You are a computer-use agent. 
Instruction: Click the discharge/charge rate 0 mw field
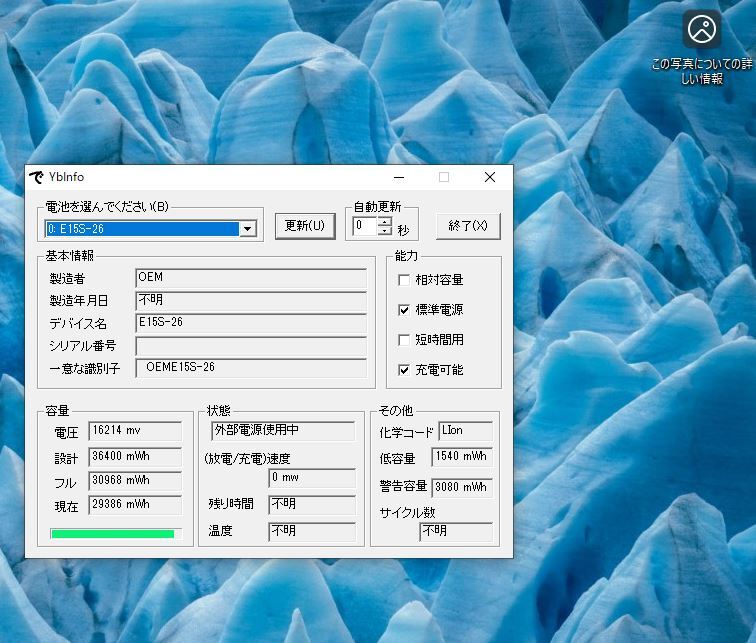[312, 478]
